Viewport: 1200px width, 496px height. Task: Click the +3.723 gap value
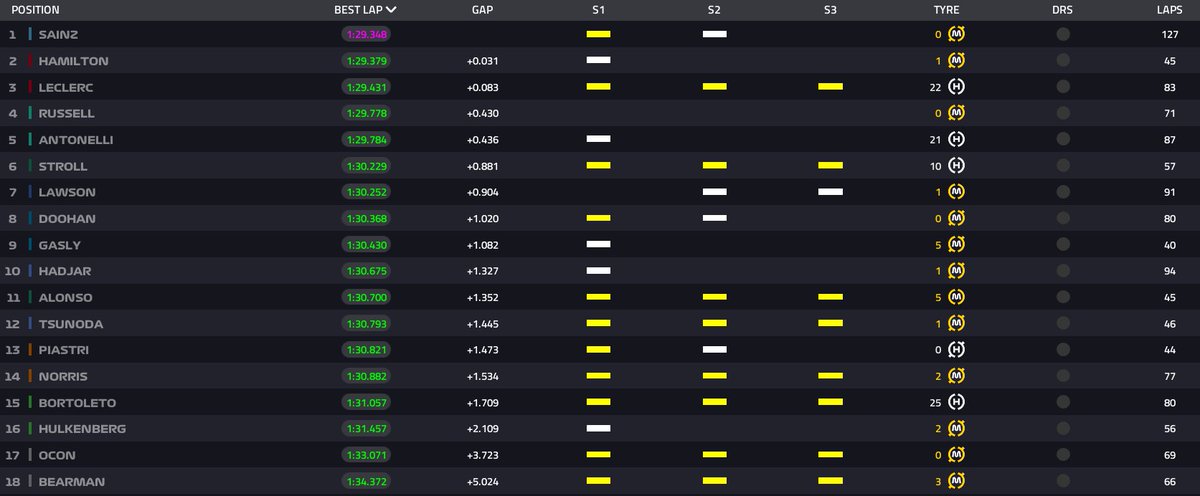tap(482, 455)
